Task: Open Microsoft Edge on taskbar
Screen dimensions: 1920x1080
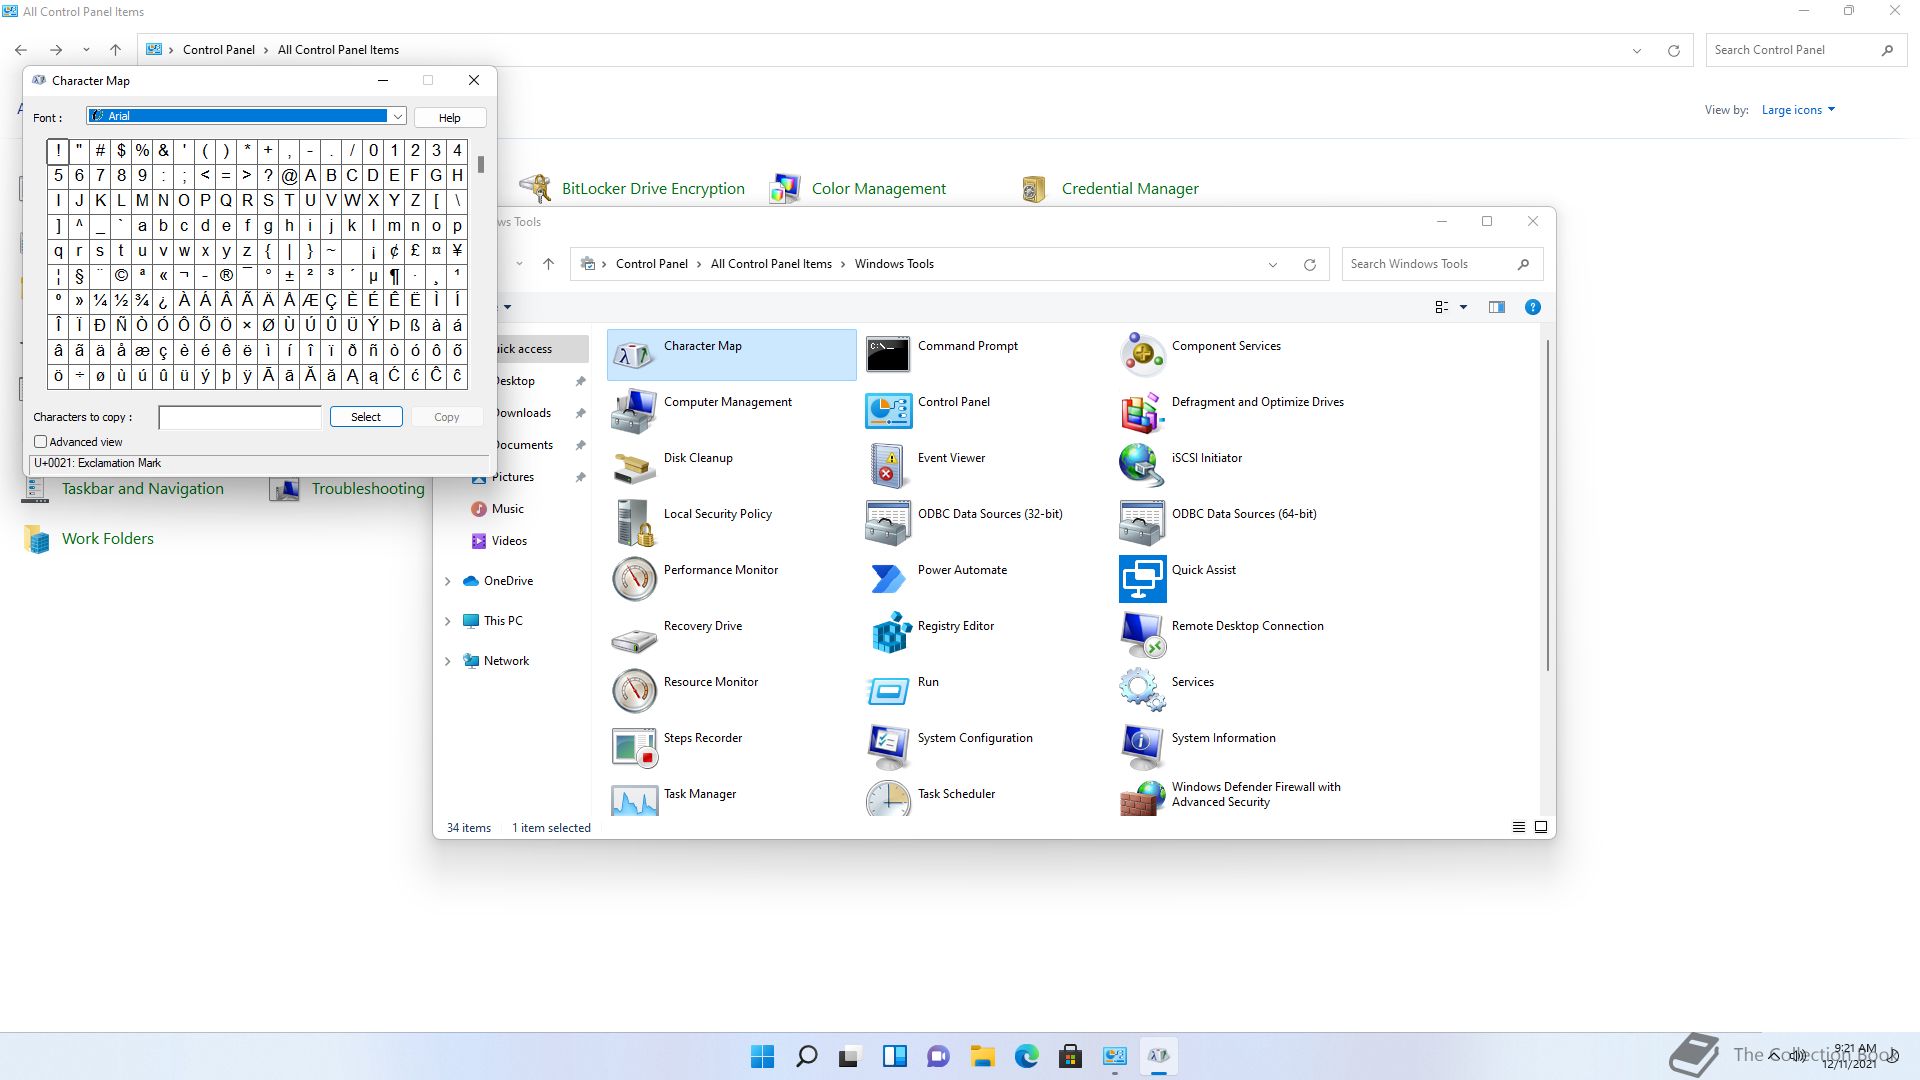Action: coord(1027,1056)
